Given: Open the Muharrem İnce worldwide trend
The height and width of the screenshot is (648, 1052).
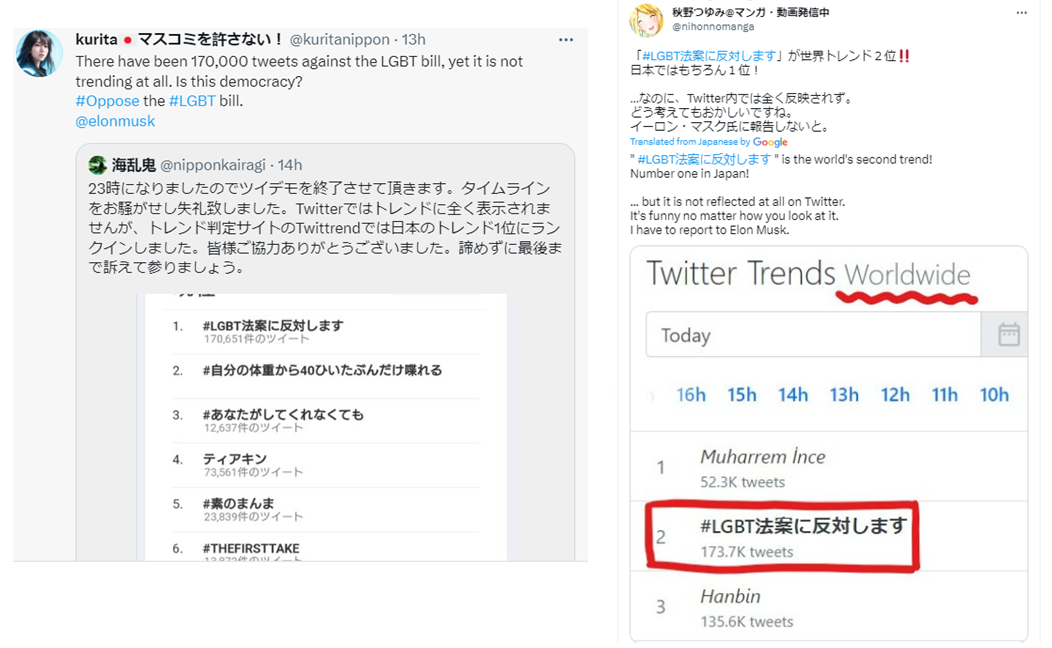Looking at the screenshot, I should pos(763,457).
